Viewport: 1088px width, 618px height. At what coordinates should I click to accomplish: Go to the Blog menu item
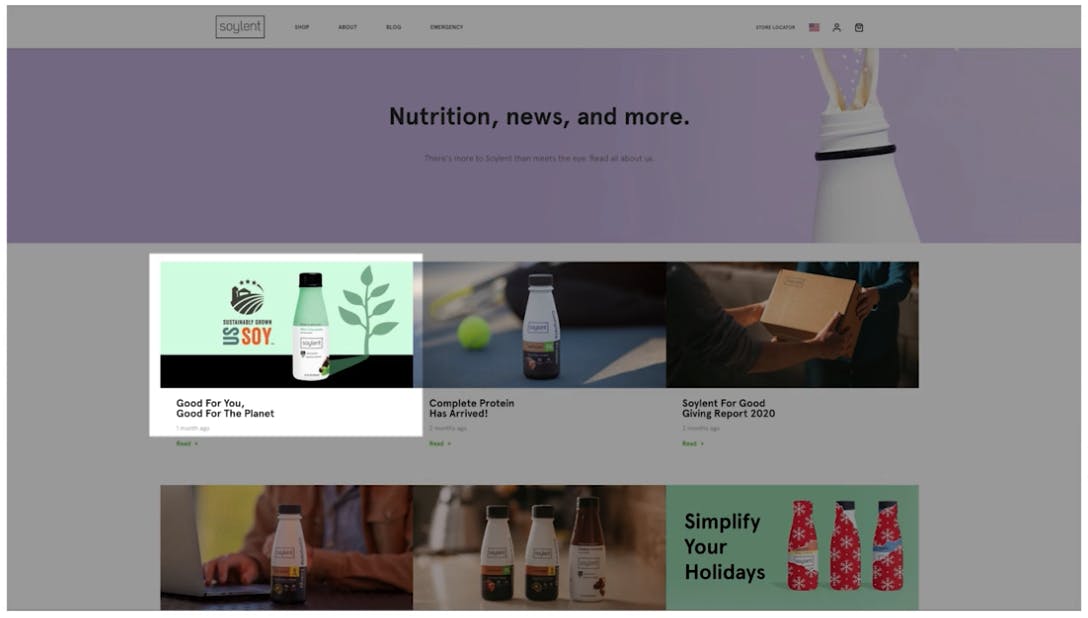pyautogui.click(x=393, y=27)
